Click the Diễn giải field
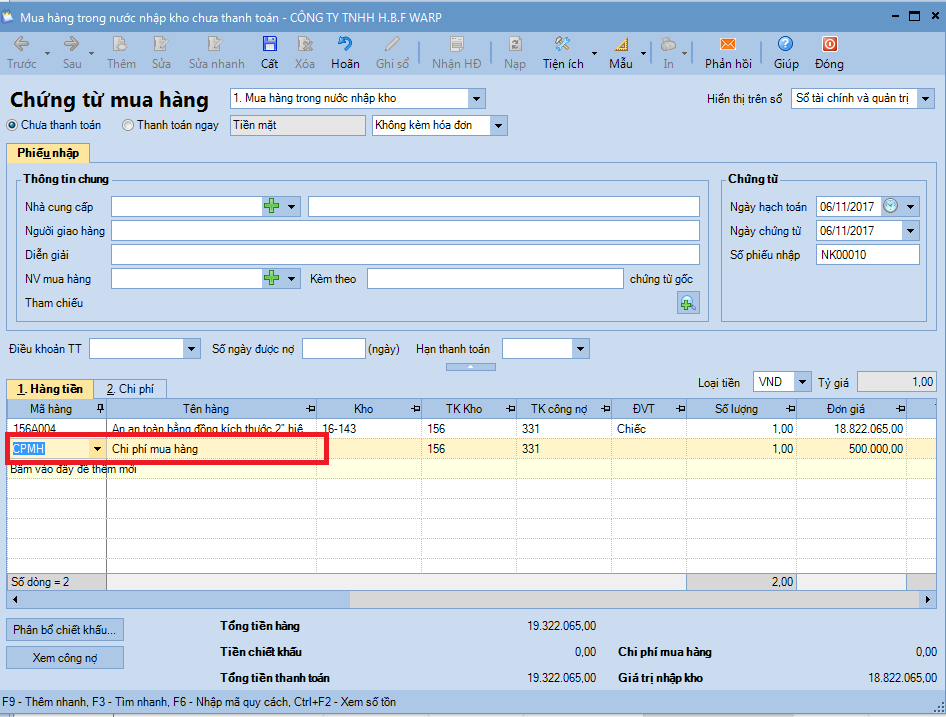The image size is (946, 717). 405,255
